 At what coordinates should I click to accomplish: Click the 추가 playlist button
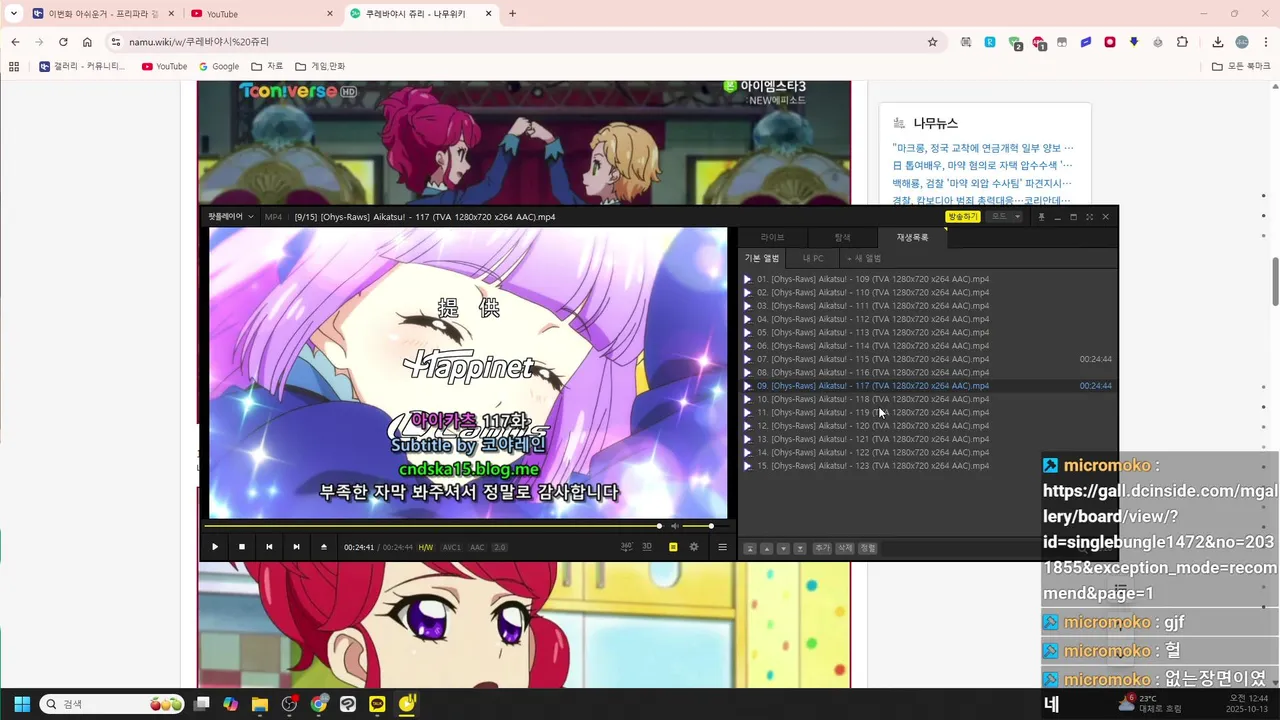point(822,549)
